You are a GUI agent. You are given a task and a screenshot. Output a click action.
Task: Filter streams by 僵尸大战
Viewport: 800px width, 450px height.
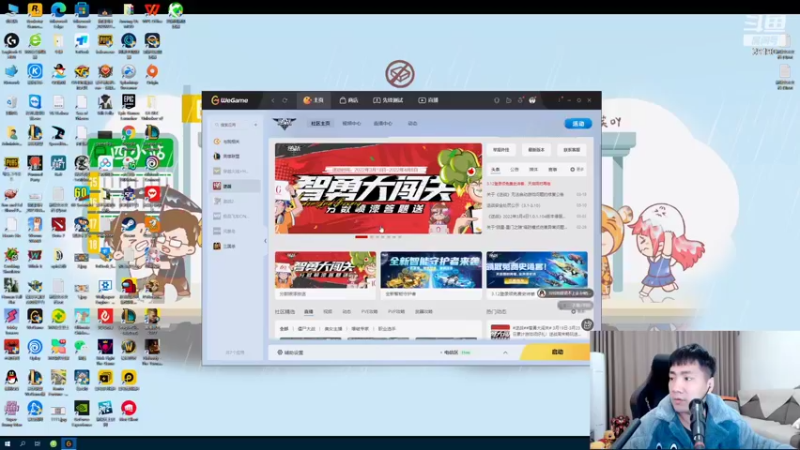(x=307, y=329)
